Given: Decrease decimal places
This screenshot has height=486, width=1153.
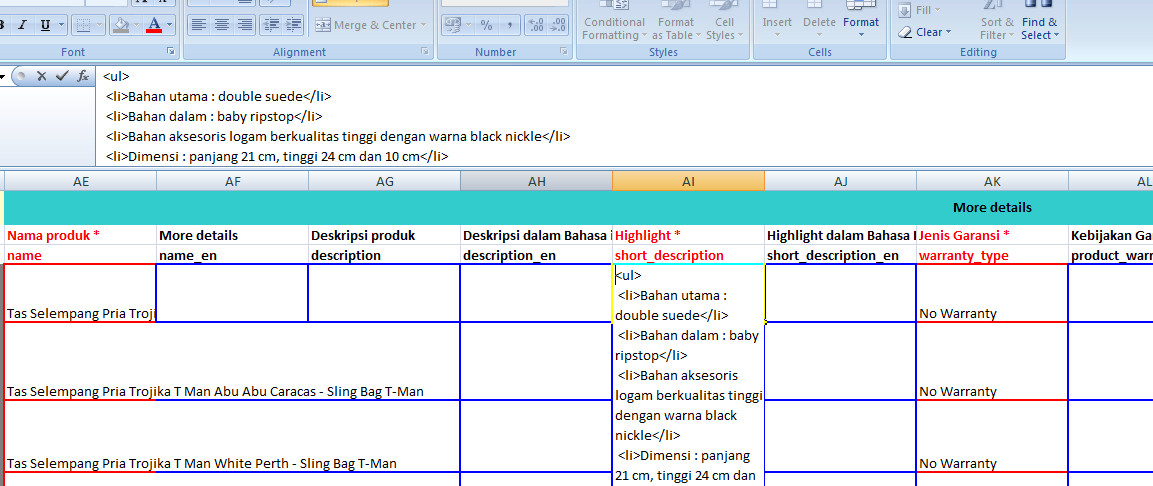Looking at the screenshot, I should (558, 26).
